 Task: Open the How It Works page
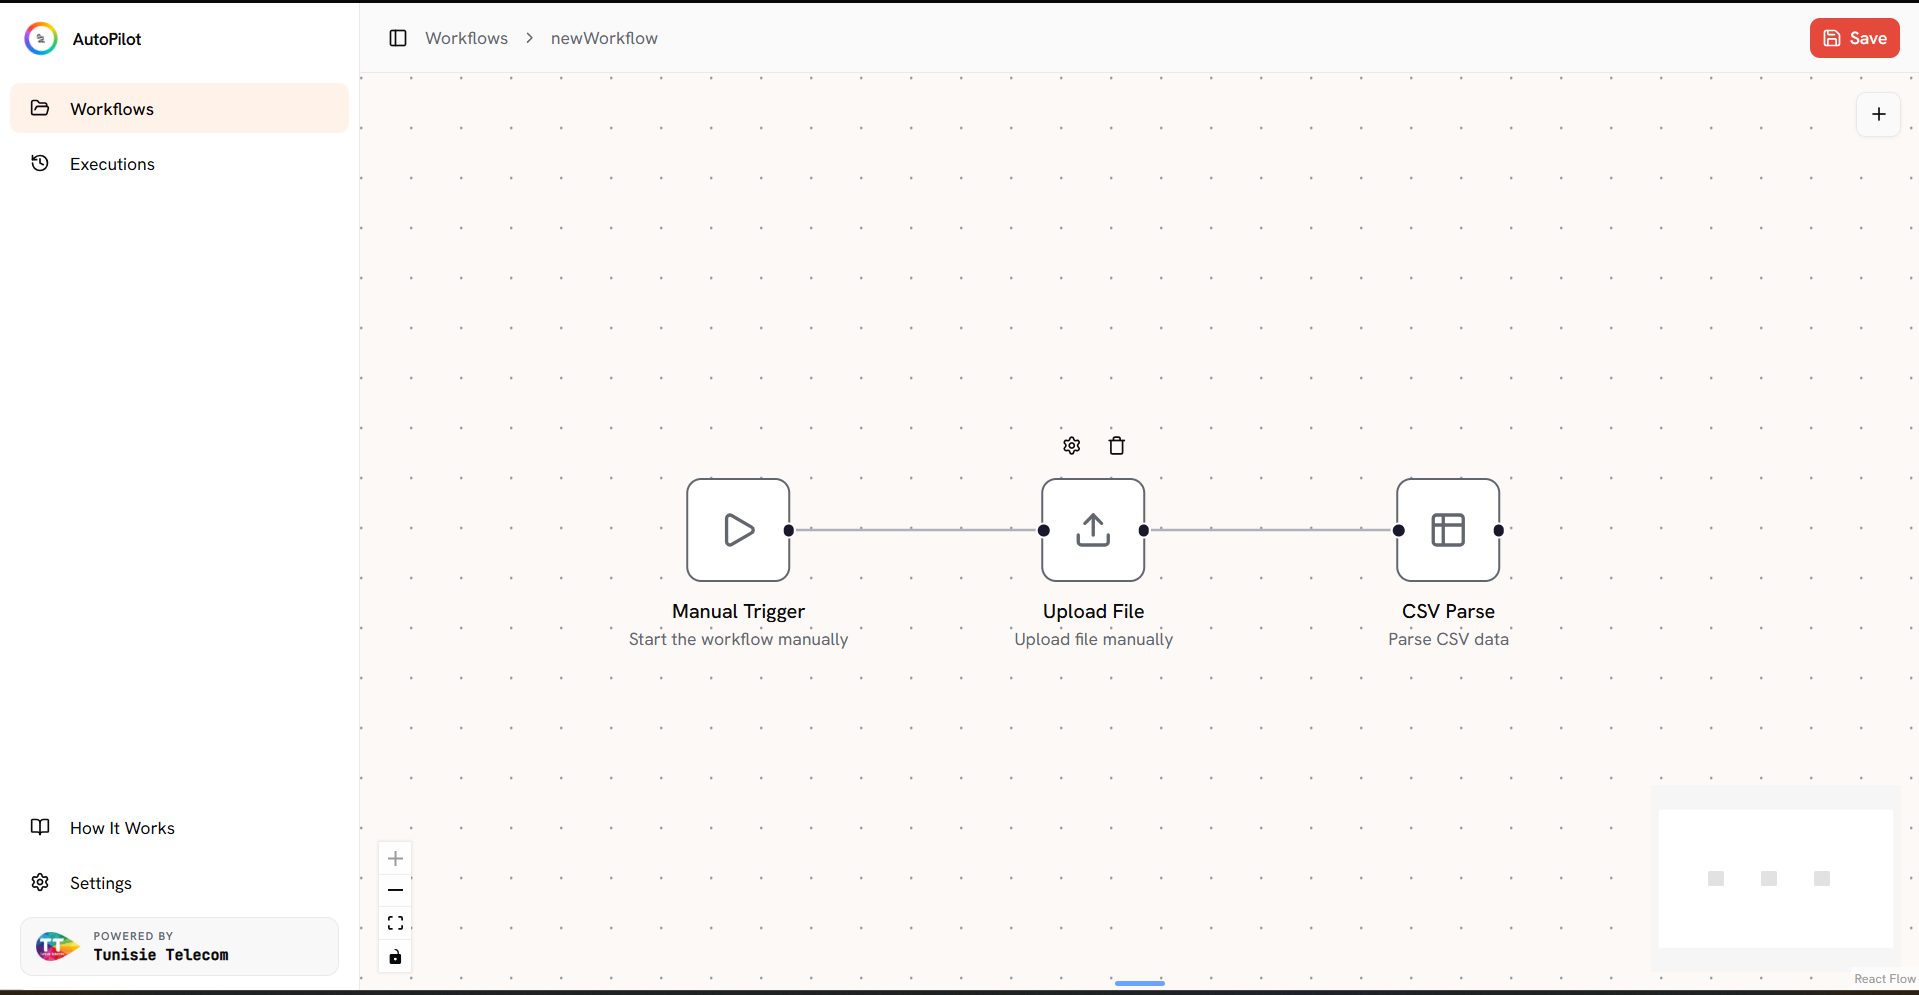coord(179,827)
